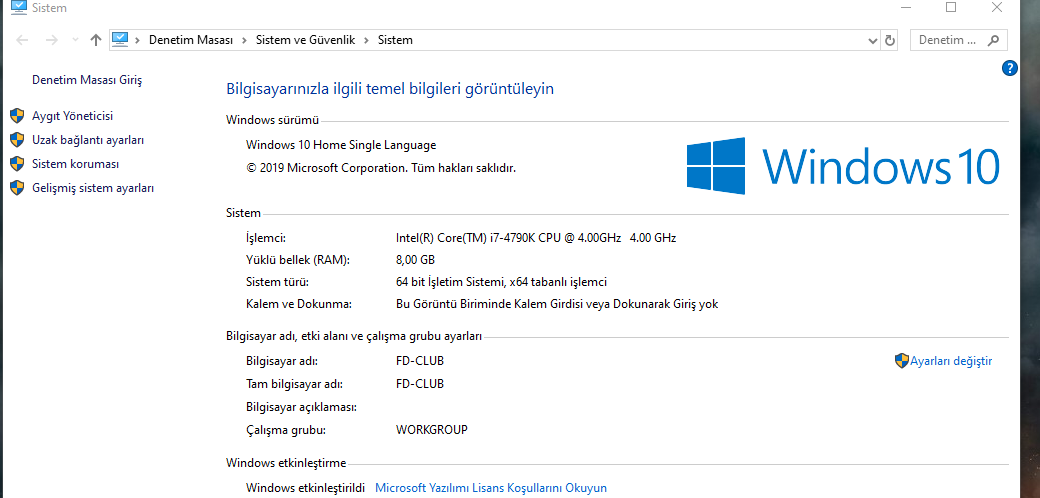
Task: Click the shield icon next to Ayarları değiştir
Action: point(901,361)
